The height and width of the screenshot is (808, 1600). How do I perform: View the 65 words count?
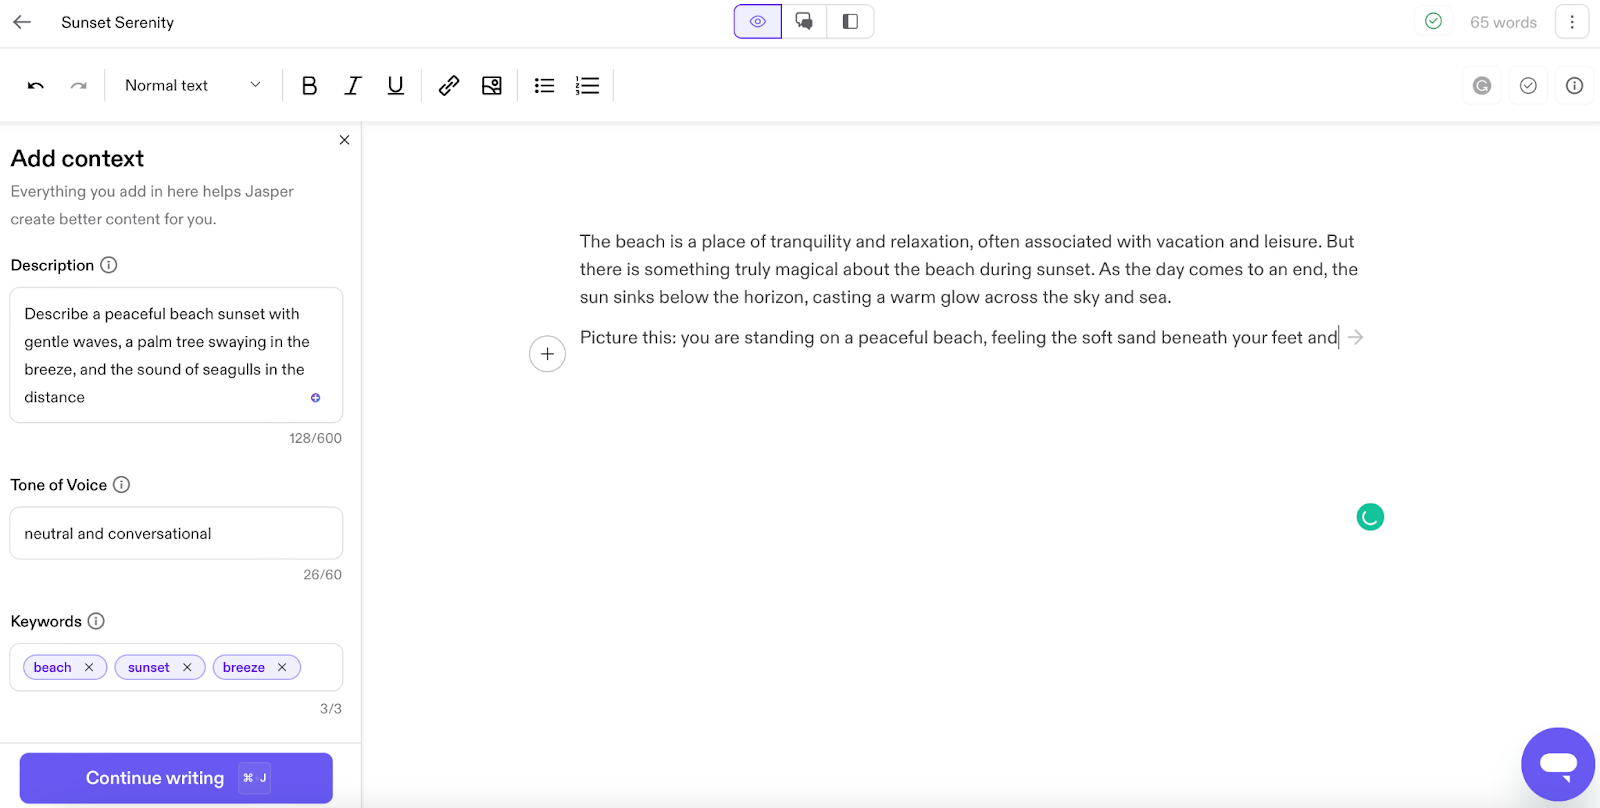(x=1503, y=22)
